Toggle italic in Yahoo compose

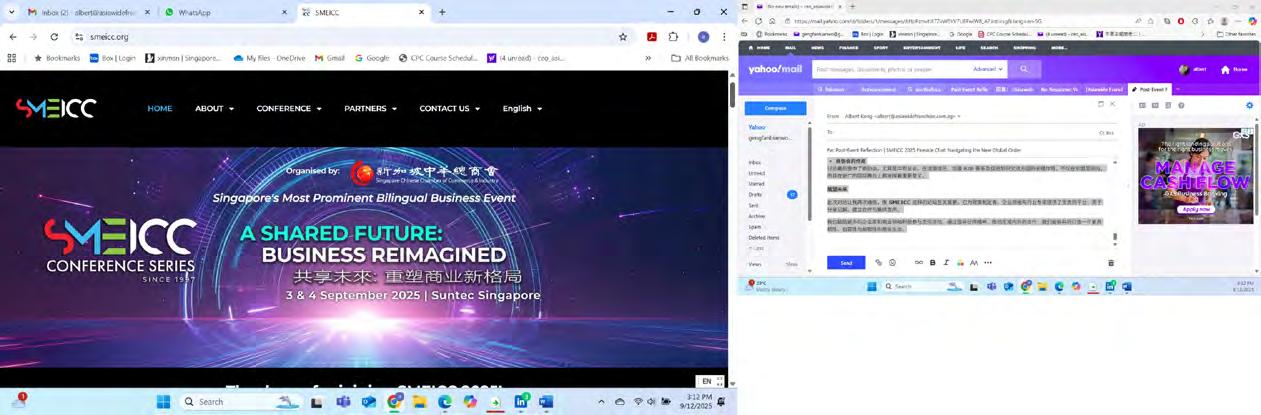click(x=946, y=263)
